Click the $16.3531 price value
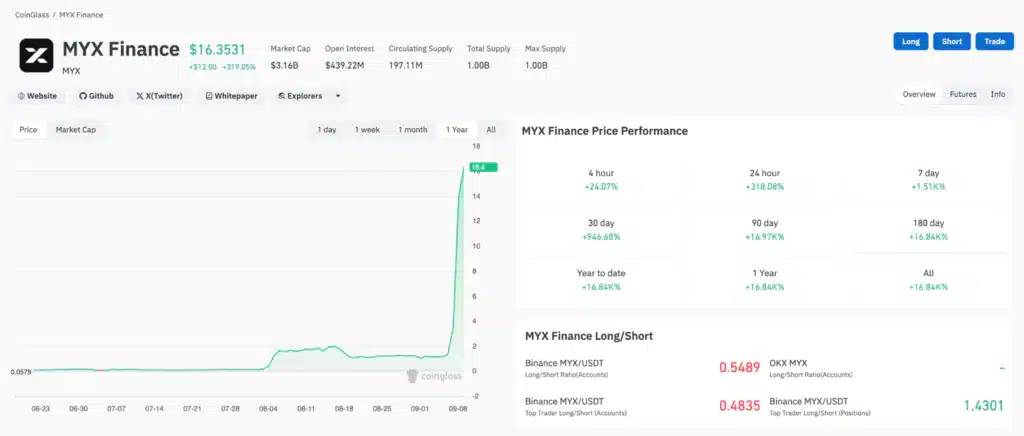1024x436 pixels. pos(217,50)
